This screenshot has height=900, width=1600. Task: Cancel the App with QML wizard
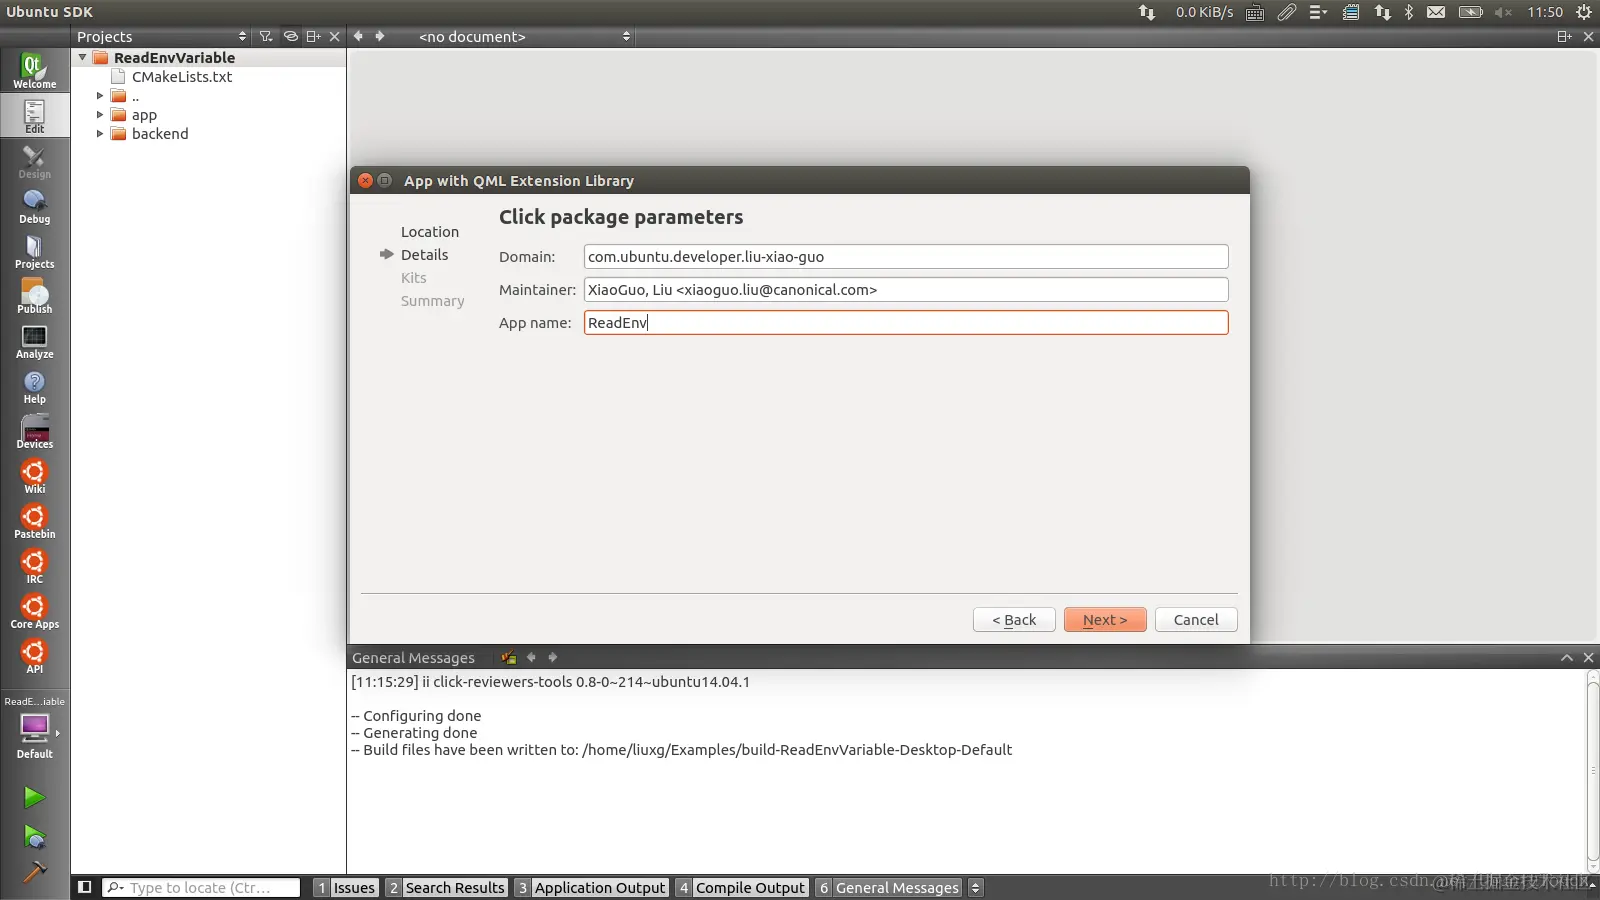coord(1196,620)
